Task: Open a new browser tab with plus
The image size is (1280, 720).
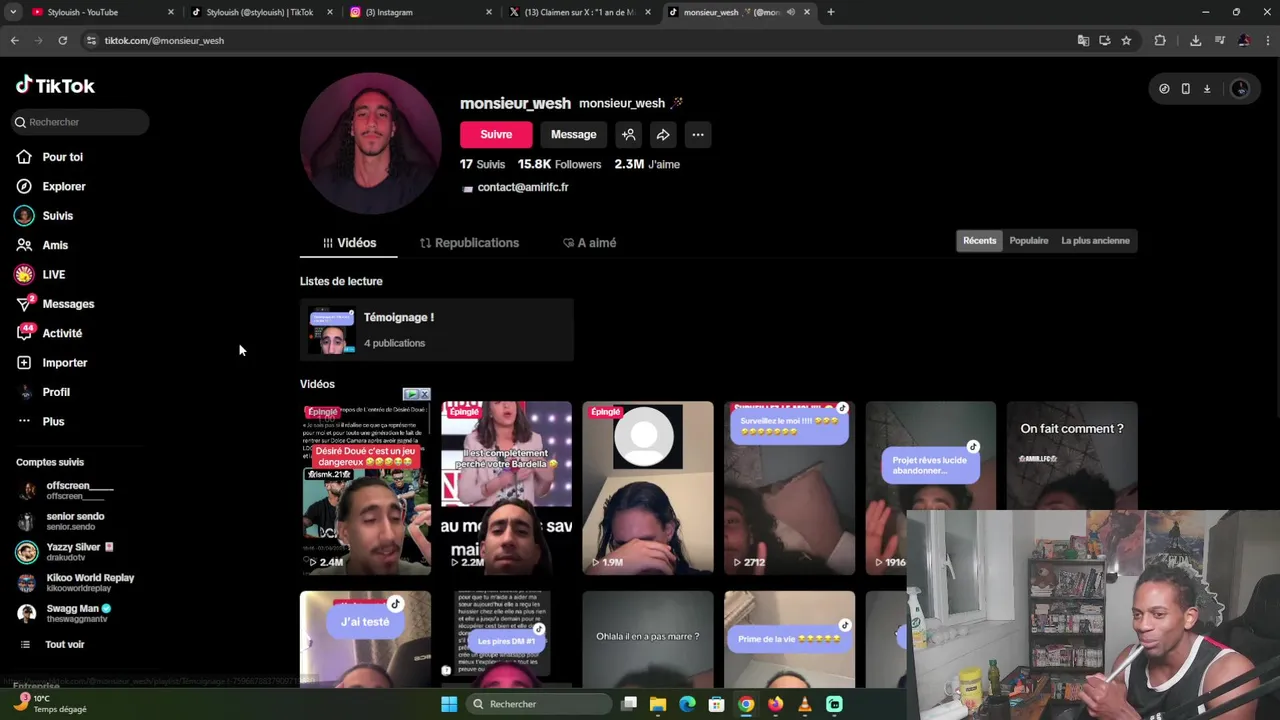Action: tap(831, 12)
